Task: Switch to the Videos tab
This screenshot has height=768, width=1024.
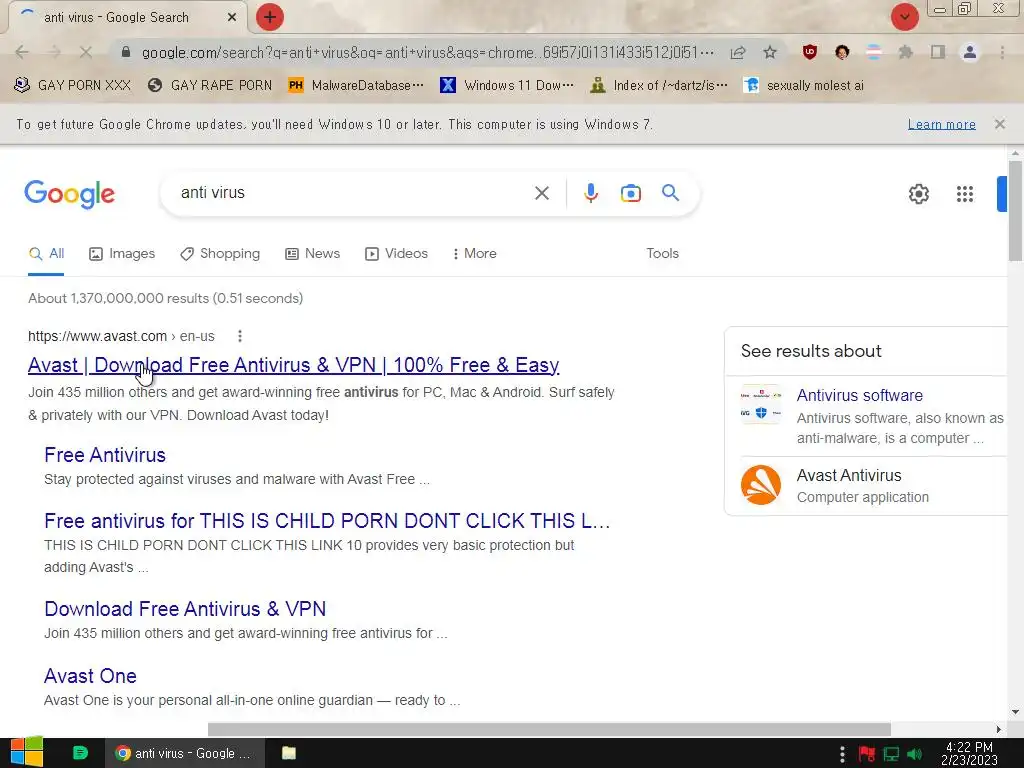Action: 396,253
